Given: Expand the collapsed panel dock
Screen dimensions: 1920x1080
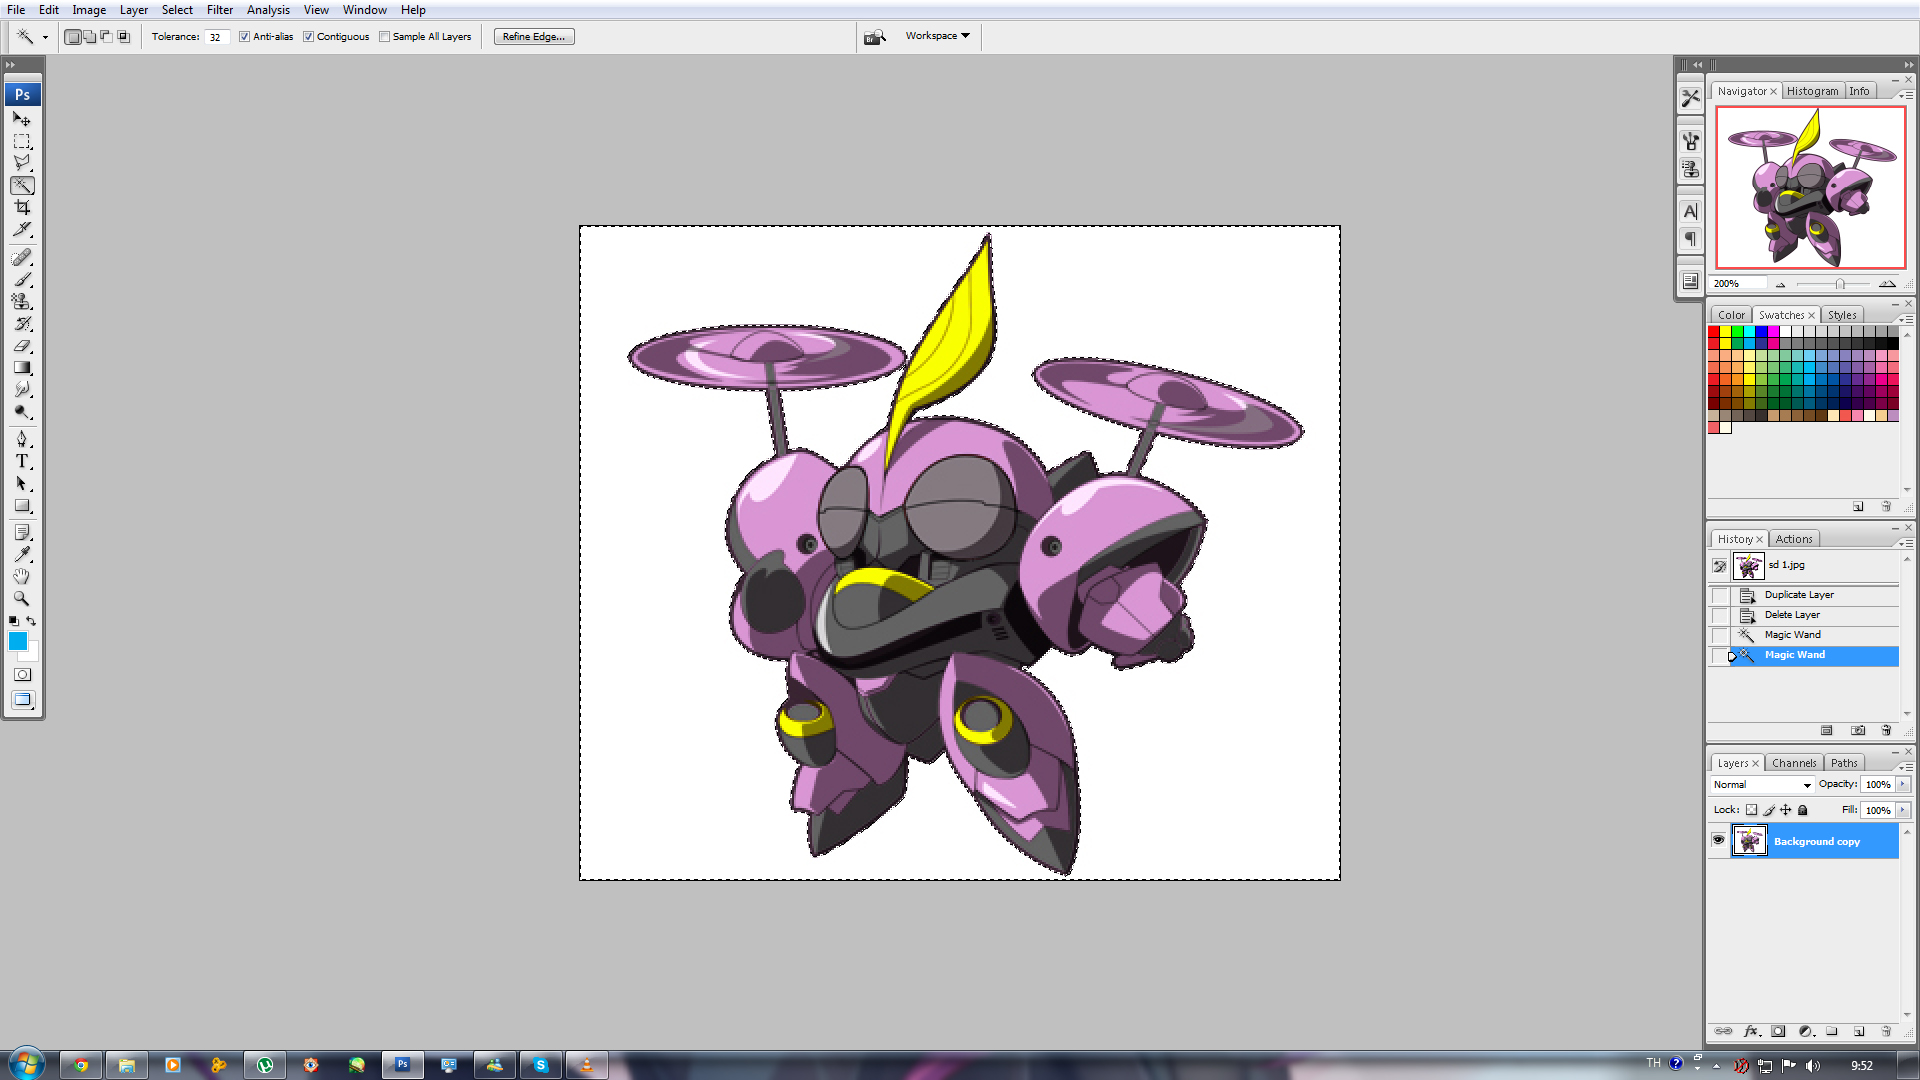Looking at the screenshot, I should [1697, 65].
